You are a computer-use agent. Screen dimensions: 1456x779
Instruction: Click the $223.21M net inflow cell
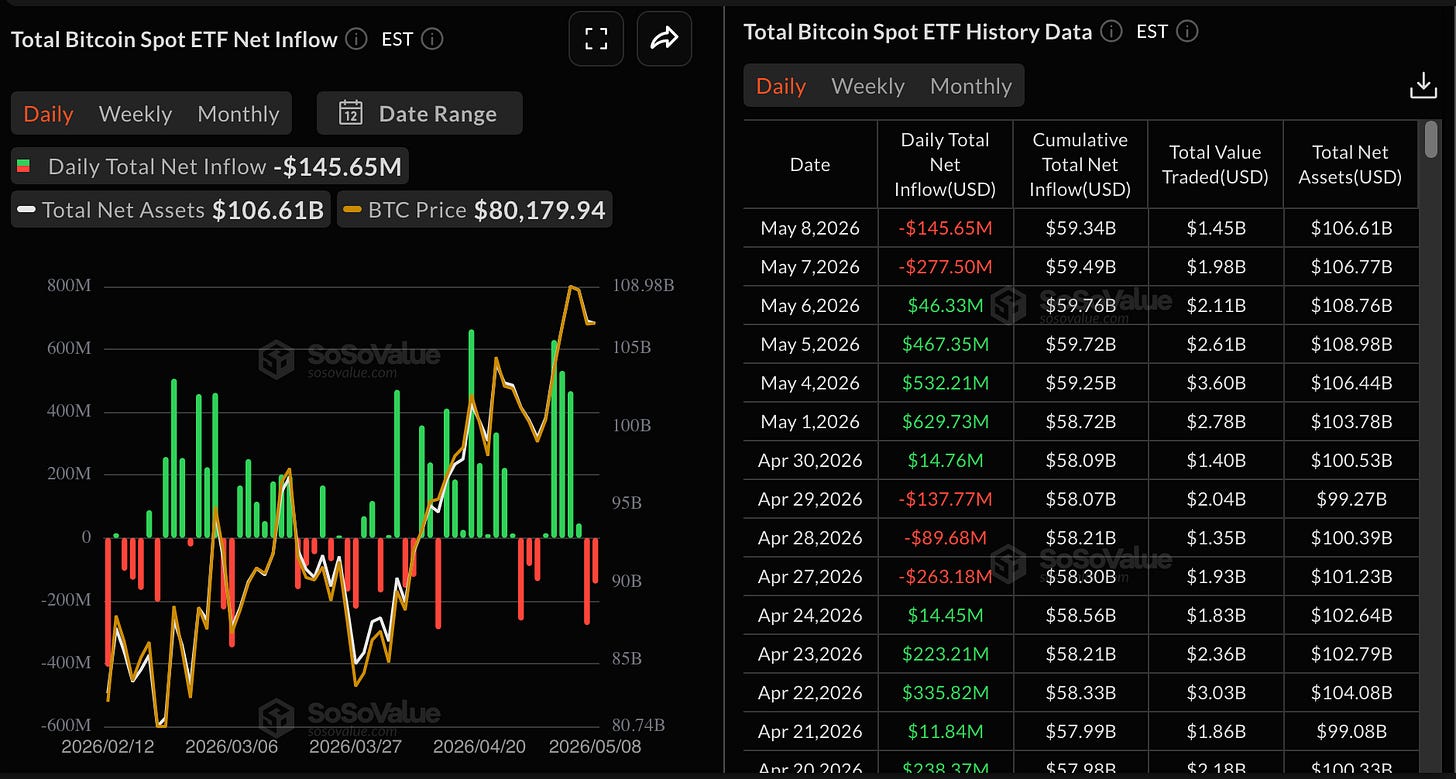(945, 655)
